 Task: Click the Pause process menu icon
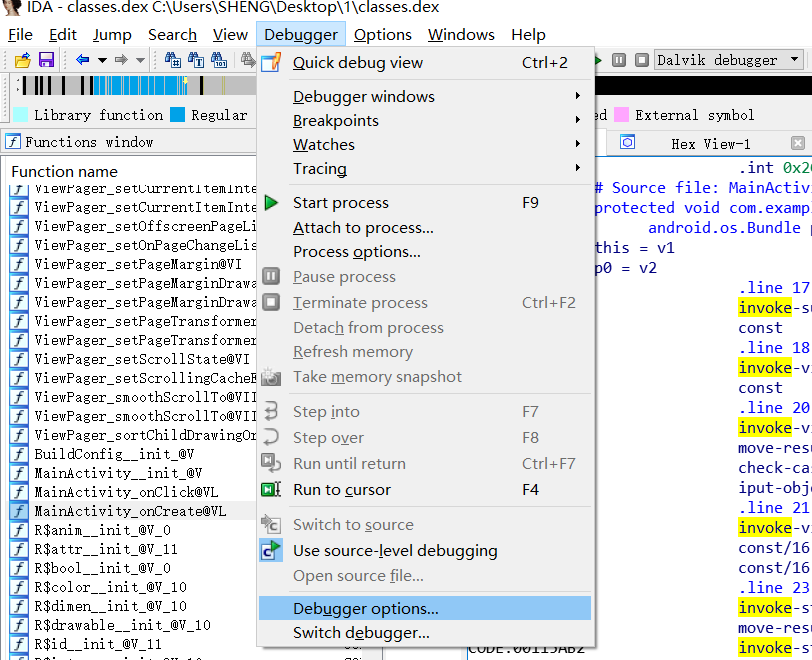point(271,276)
